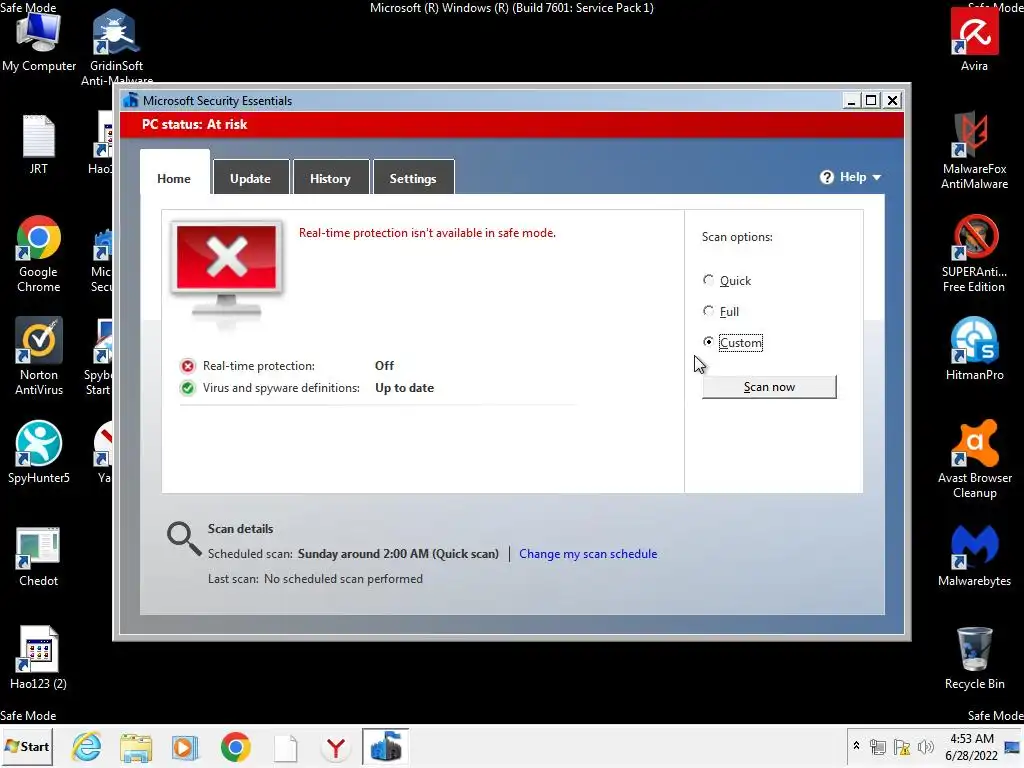1024x768 pixels.
Task: Click the Help question mark icon
Action: pos(827,178)
